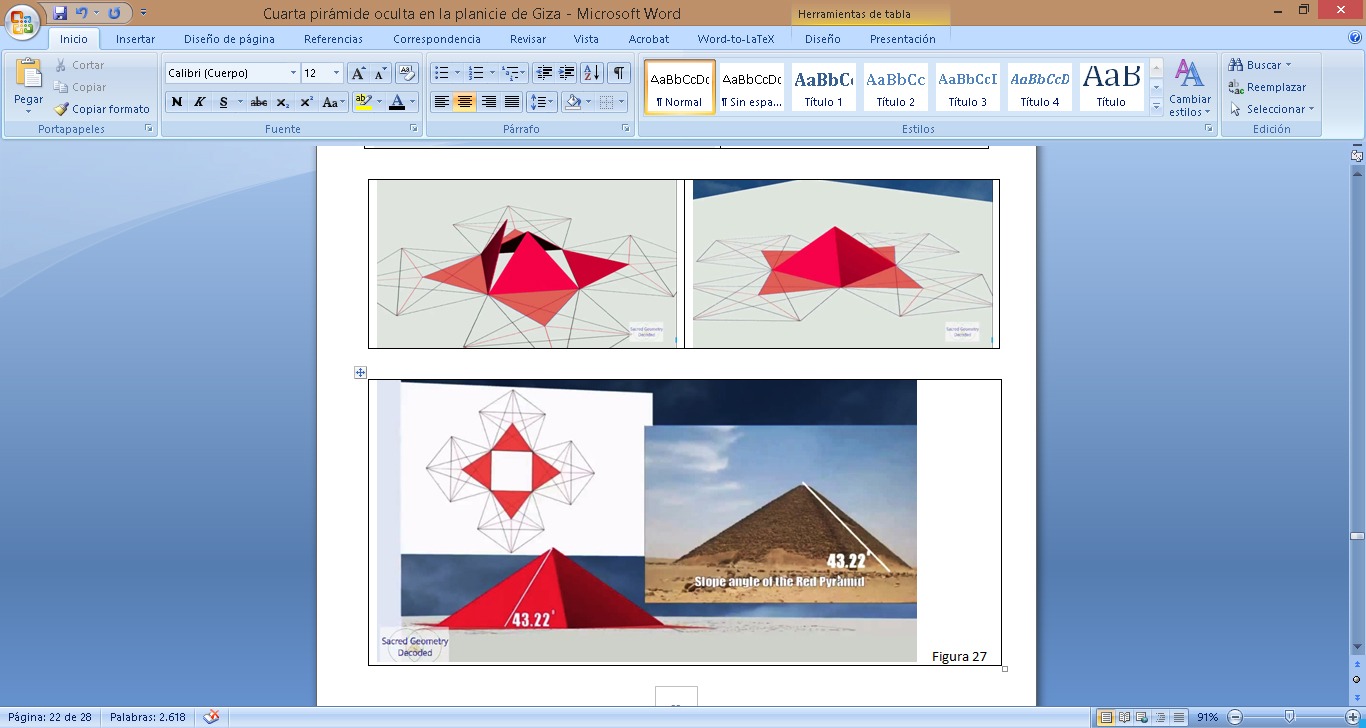Open the font color dropdown arrow
Viewport: 1366px width, 728px height.
(414, 102)
